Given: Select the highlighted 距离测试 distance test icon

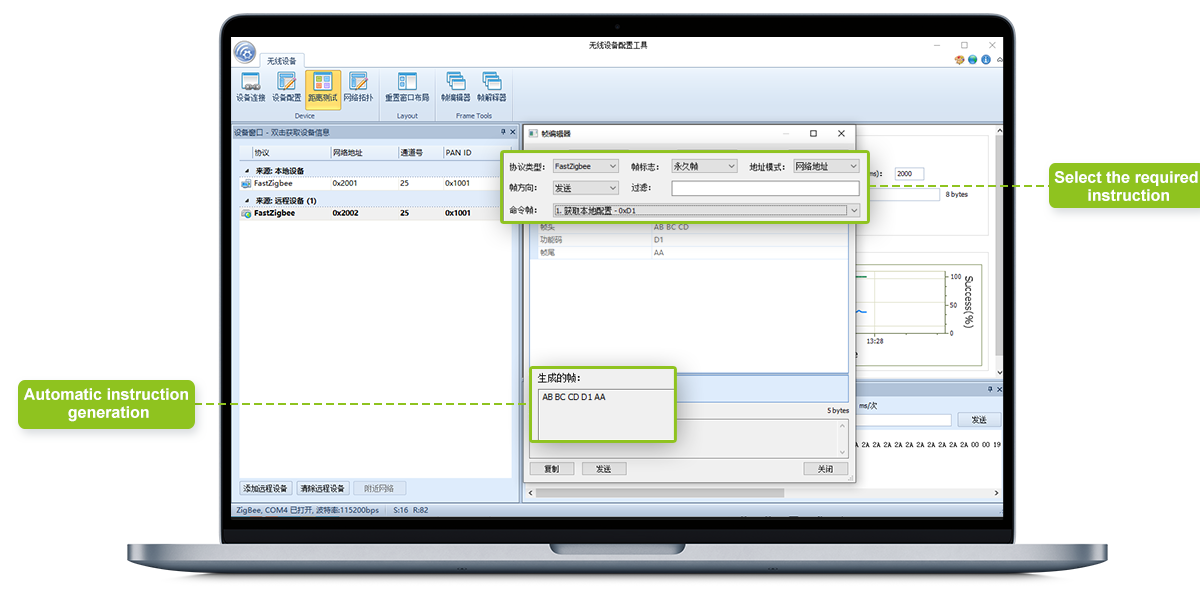Looking at the screenshot, I should 322,87.
